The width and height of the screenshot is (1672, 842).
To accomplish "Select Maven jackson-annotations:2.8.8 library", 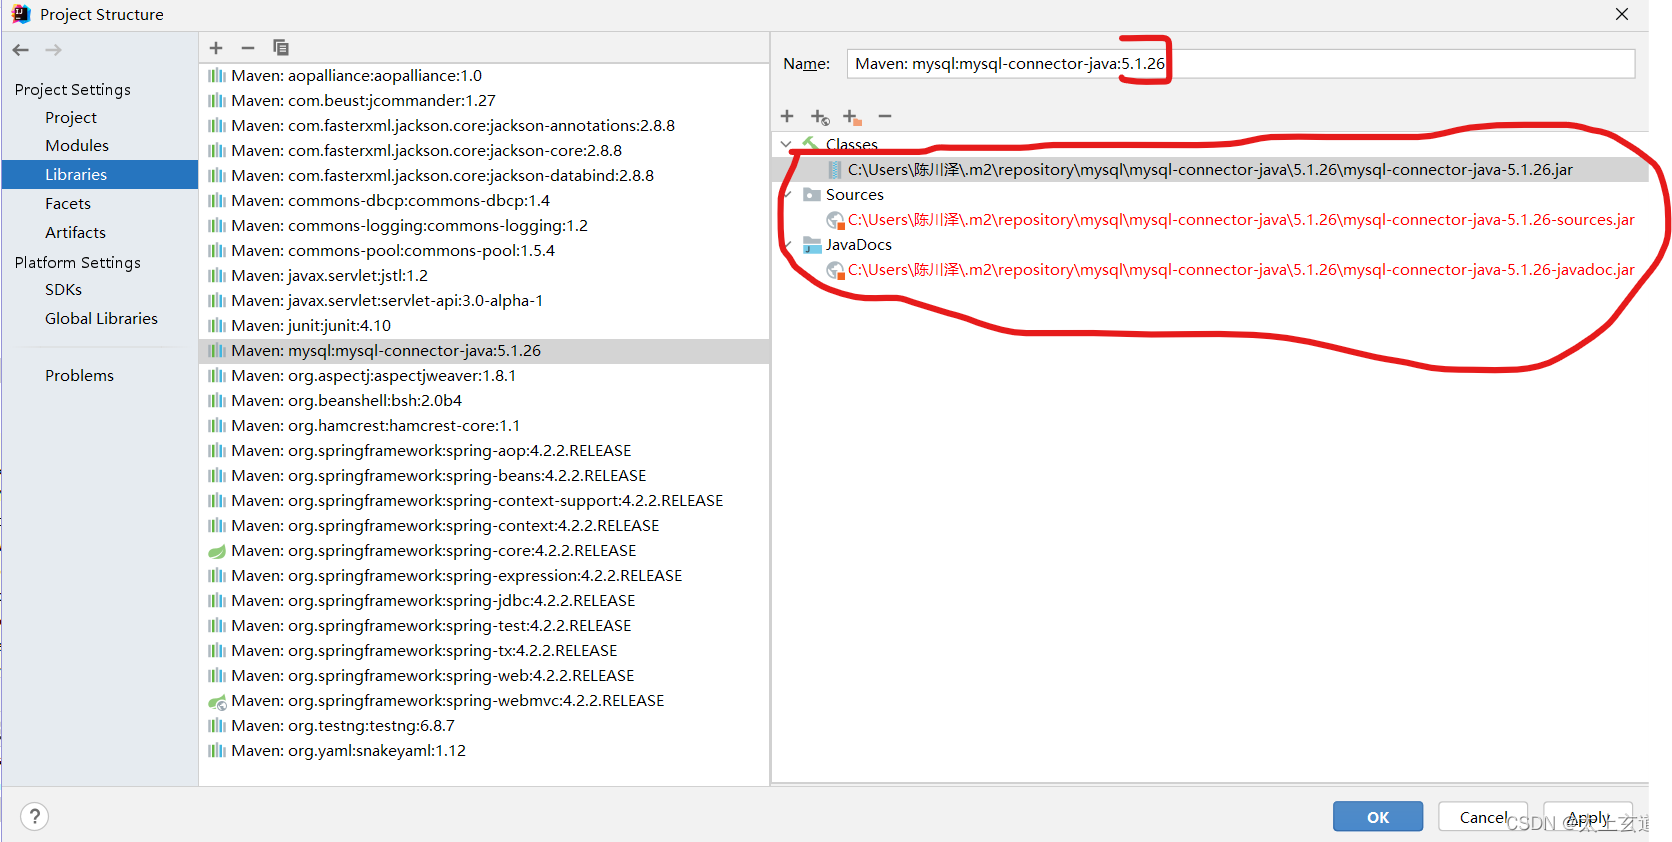I will [x=453, y=126].
